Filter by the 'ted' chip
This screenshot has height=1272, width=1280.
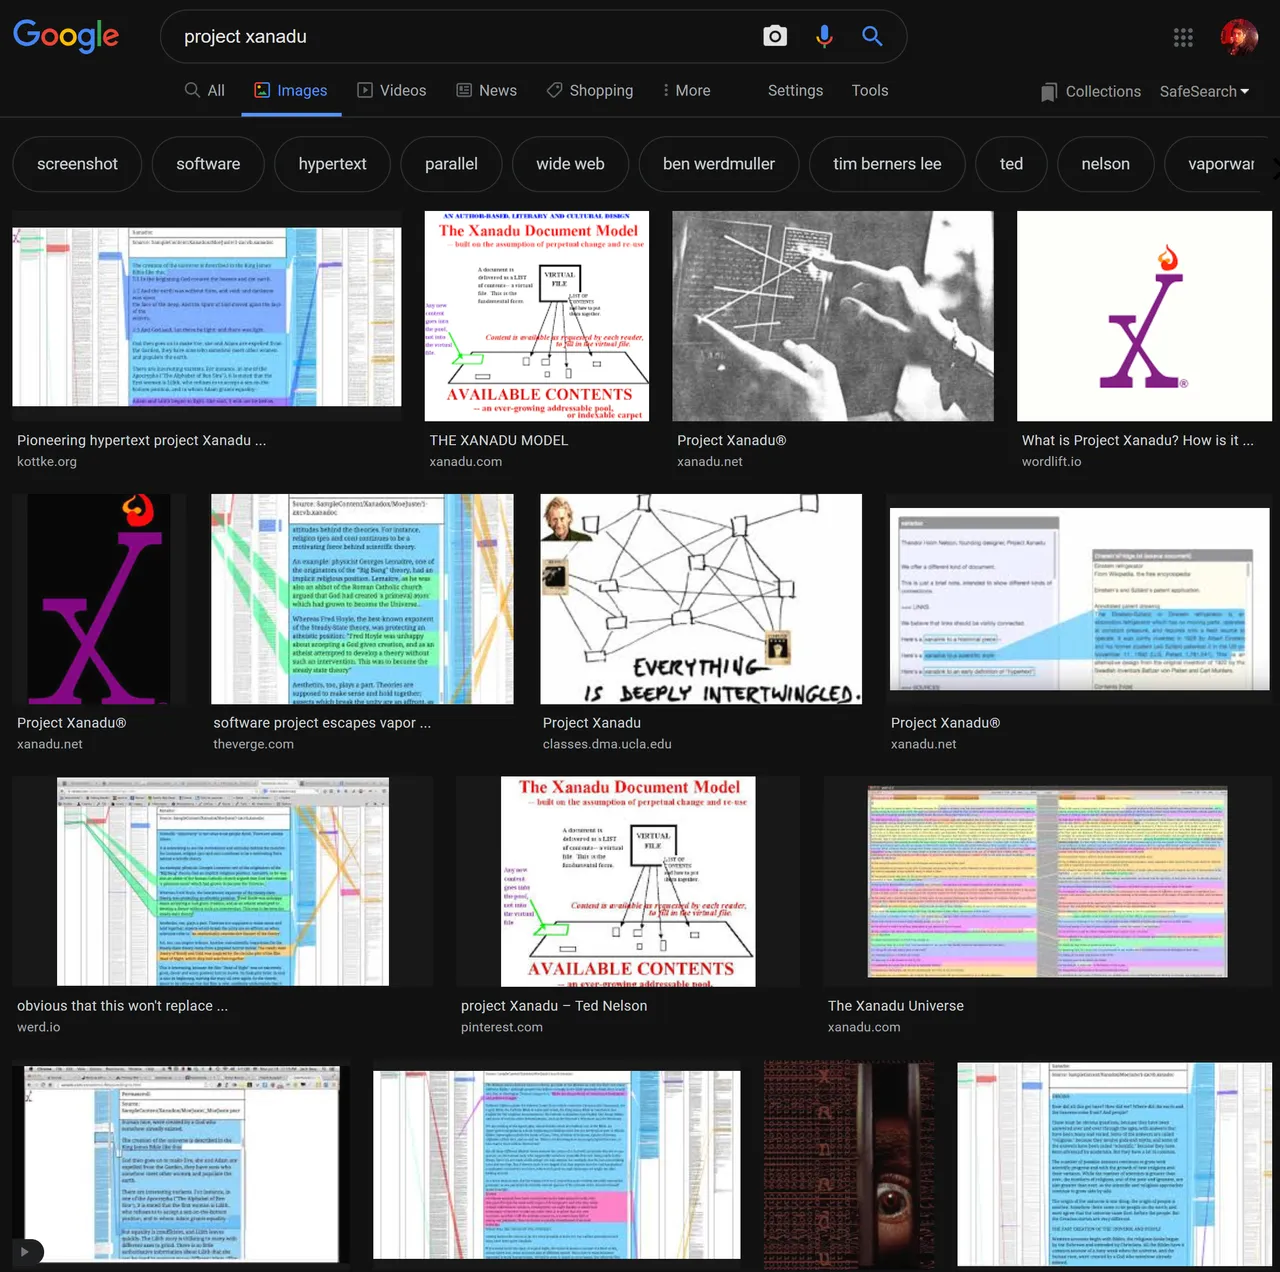point(1011,164)
